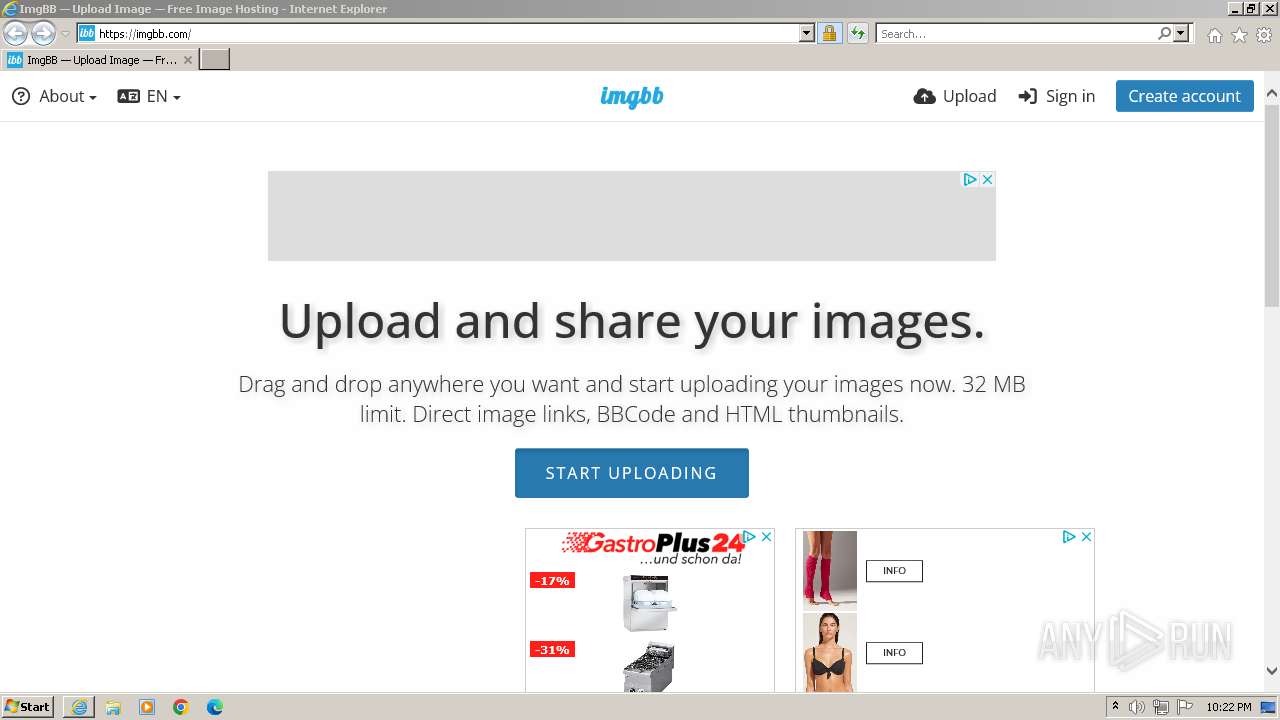1280x720 pixels.
Task: Click the language translate icon
Action: tap(128, 96)
